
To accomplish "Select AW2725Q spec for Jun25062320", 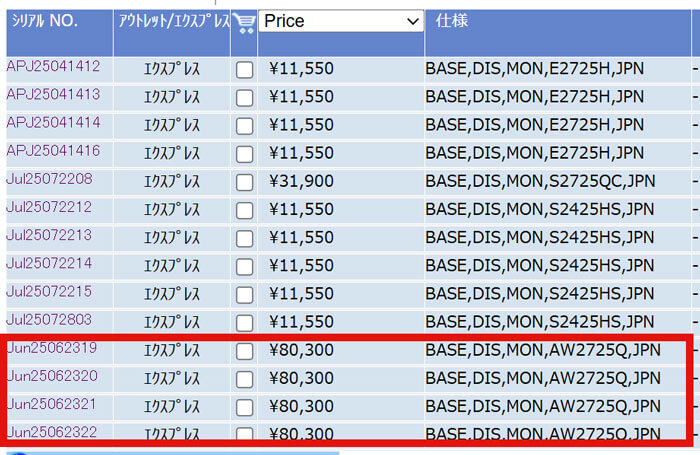I will 543,378.
